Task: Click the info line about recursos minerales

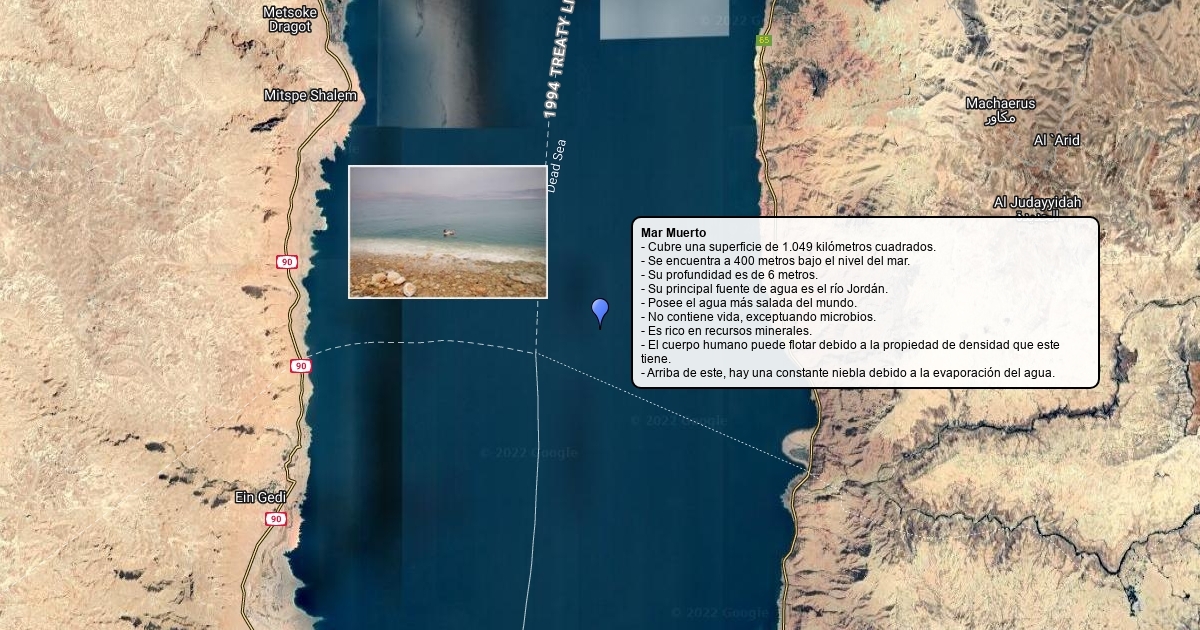Action: (x=726, y=331)
